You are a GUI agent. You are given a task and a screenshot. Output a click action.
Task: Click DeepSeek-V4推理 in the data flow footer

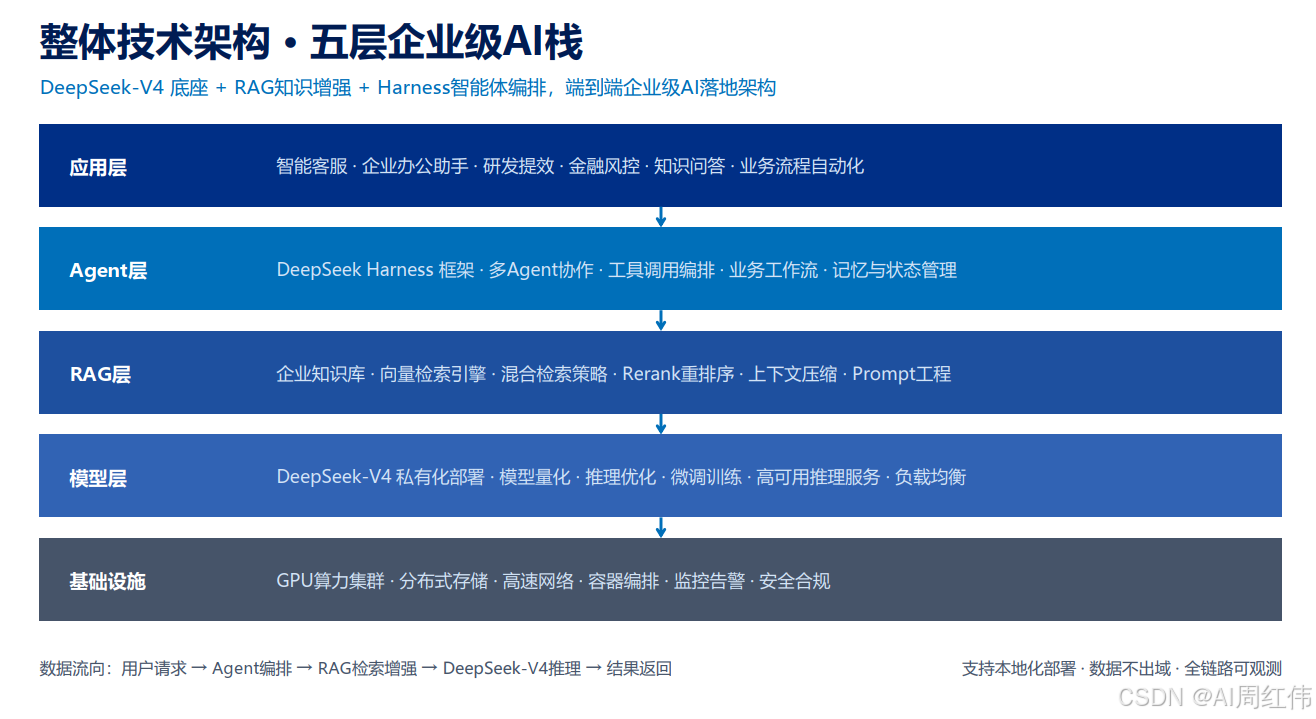point(512,669)
